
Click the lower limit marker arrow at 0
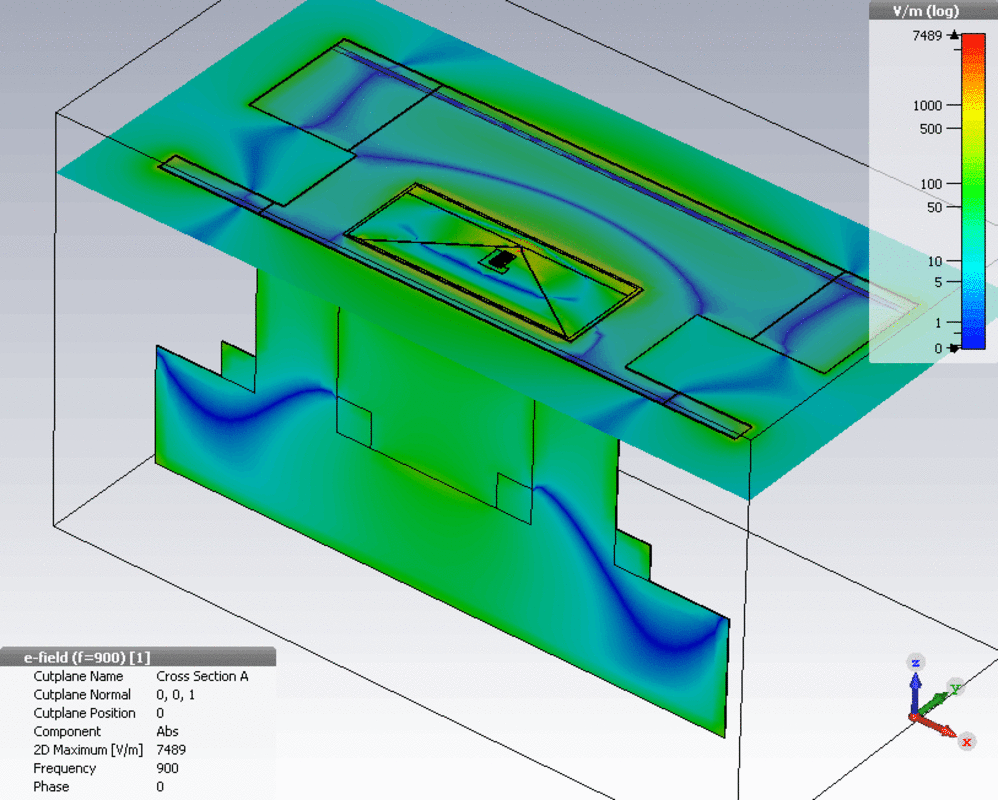(x=954, y=348)
